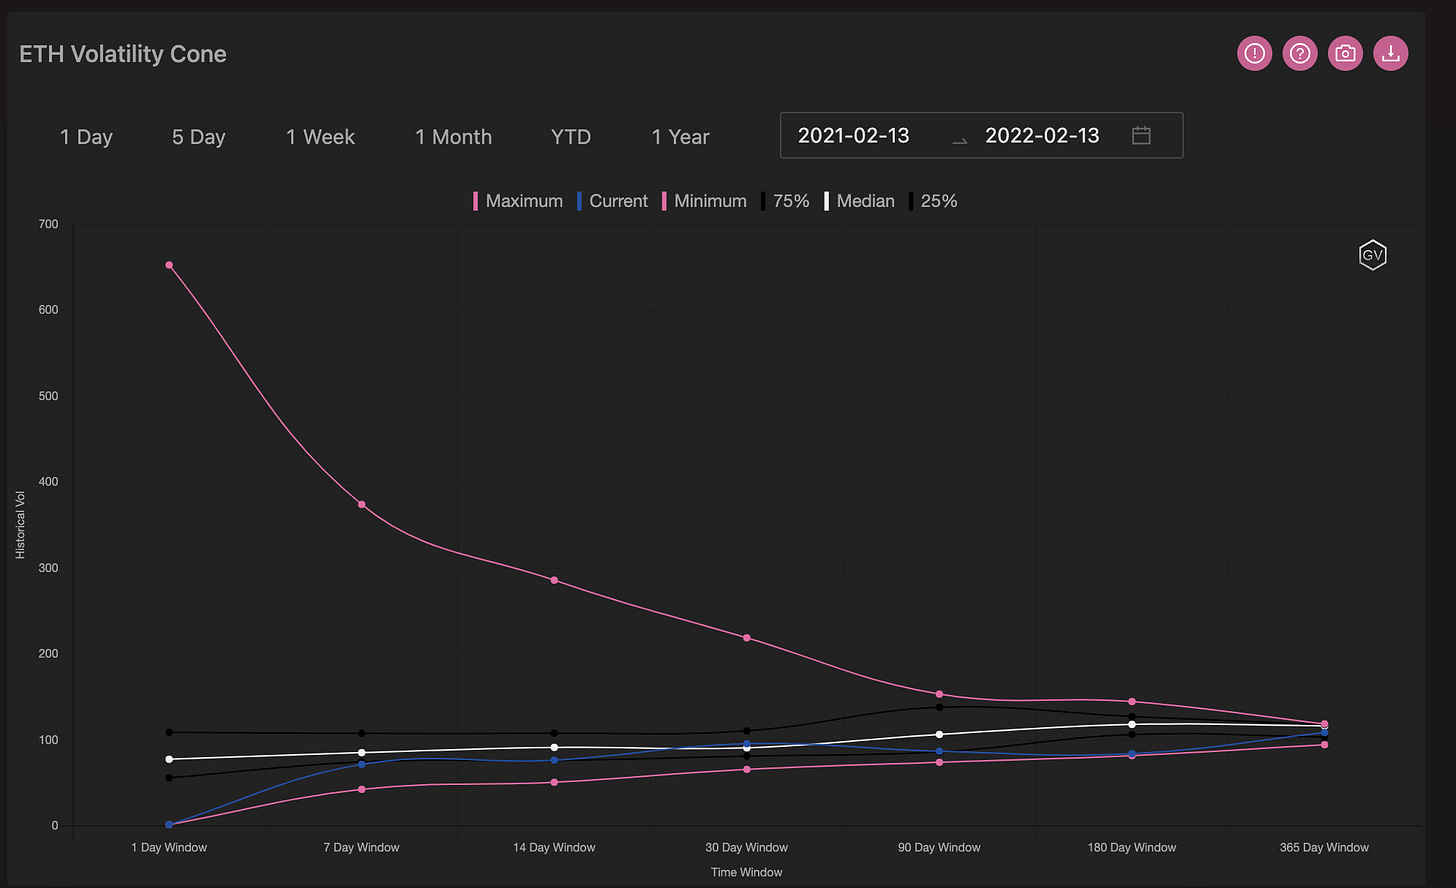The width and height of the screenshot is (1456, 888).
Task: Click 75% black point at 90 Day Window
Action: click(939, 707)
